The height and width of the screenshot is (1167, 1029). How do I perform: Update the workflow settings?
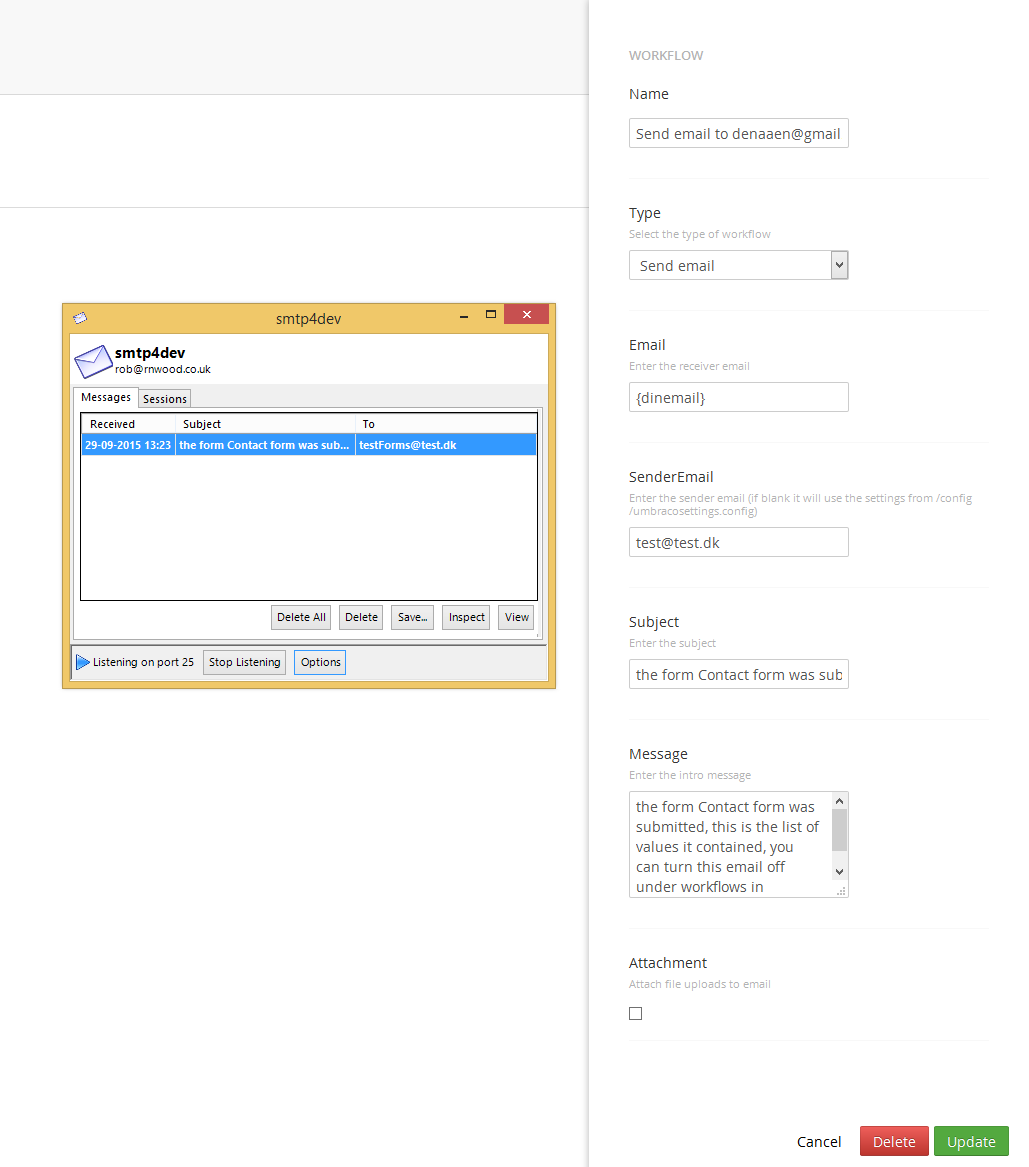(x=972, y=1141)
